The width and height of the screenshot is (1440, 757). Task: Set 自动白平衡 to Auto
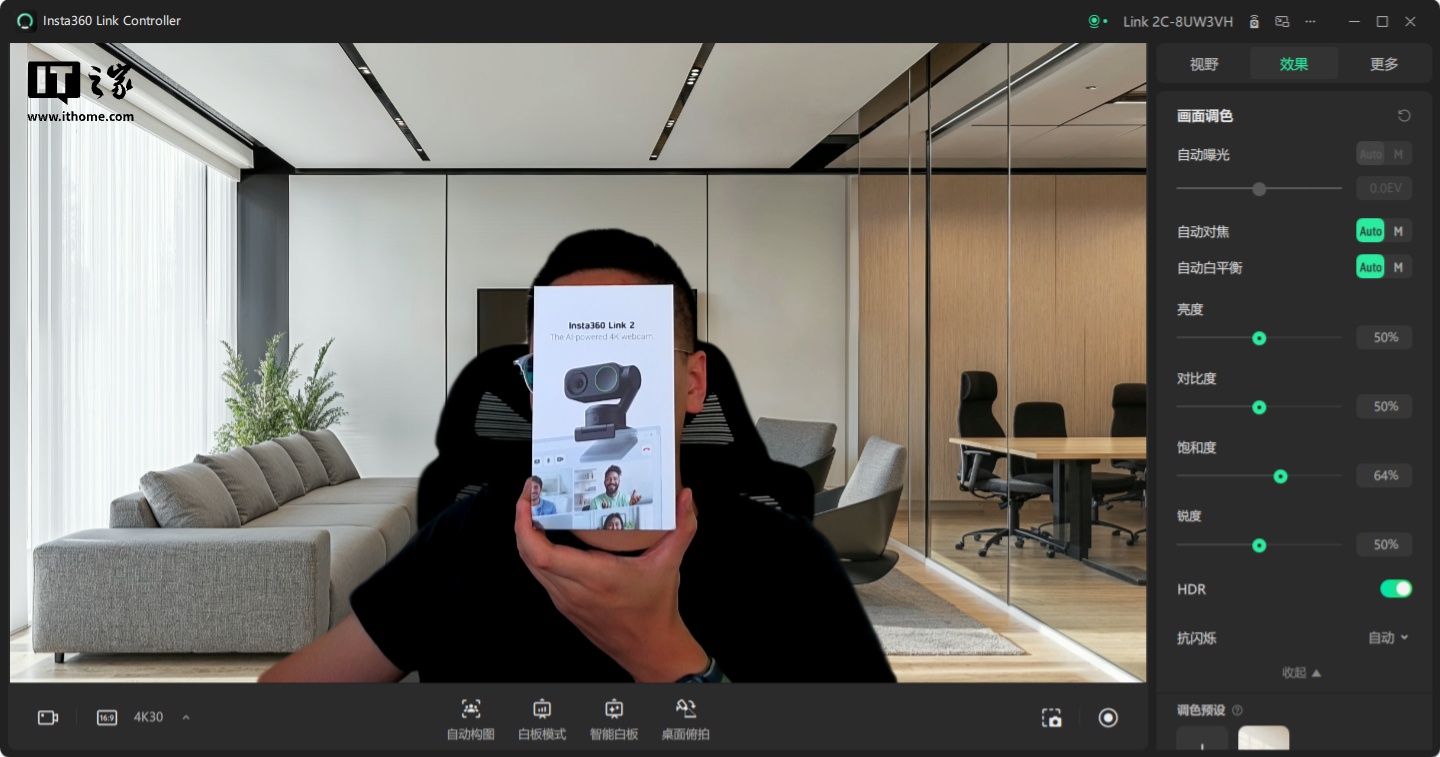(1370, 267)
